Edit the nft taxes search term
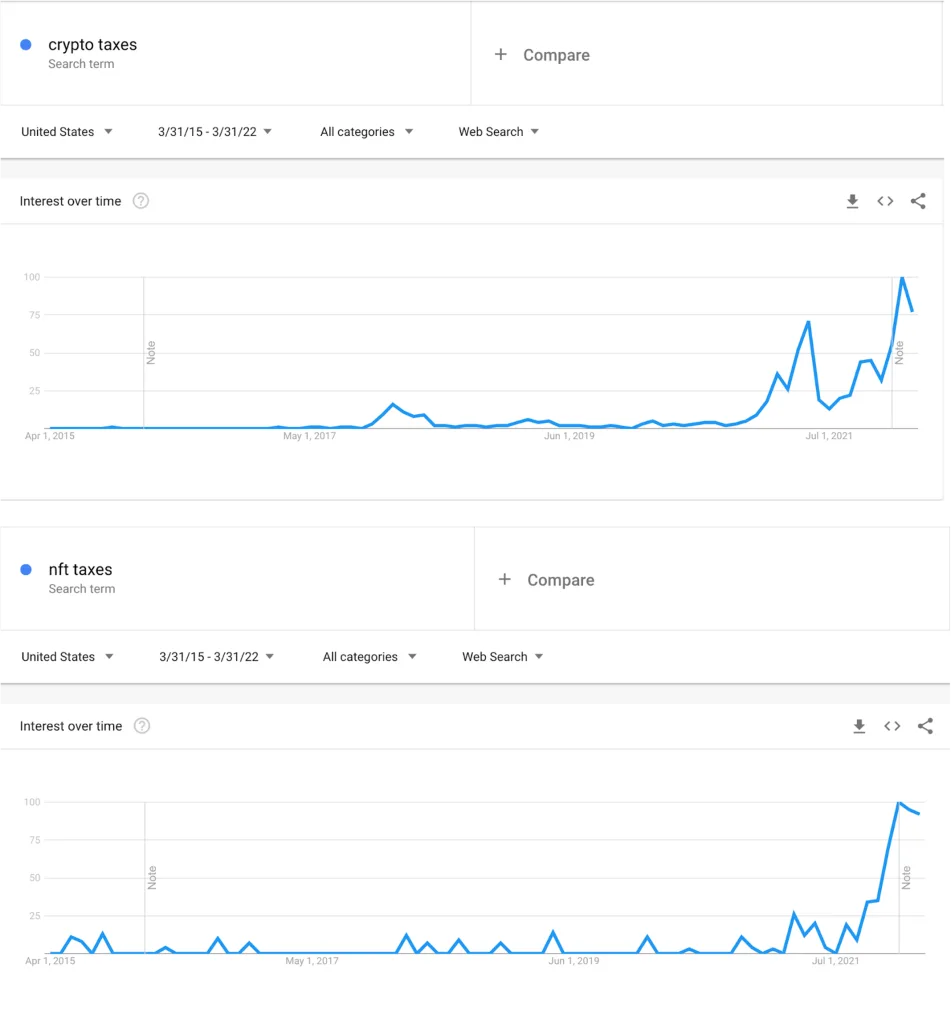The height and width of the screenshot is (1024, 951). pyautogui.click(x=81, y=570)
